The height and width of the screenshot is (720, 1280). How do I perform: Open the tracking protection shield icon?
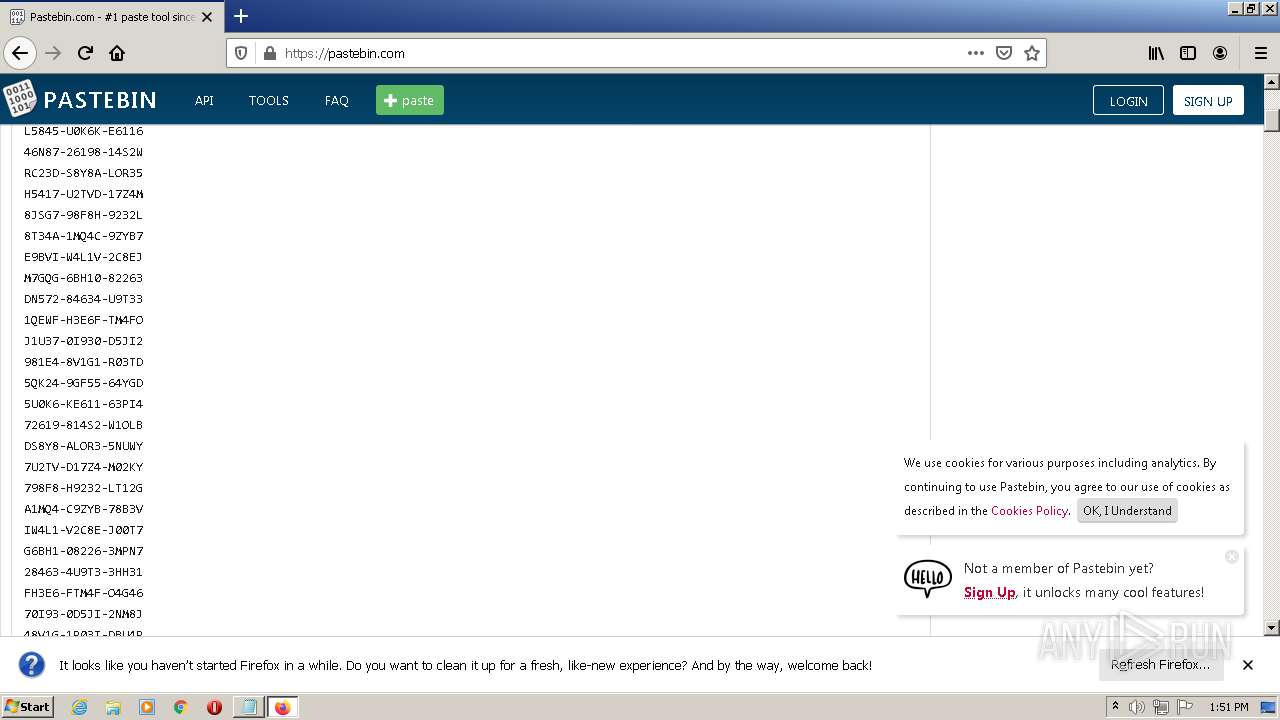coord(241,53)
